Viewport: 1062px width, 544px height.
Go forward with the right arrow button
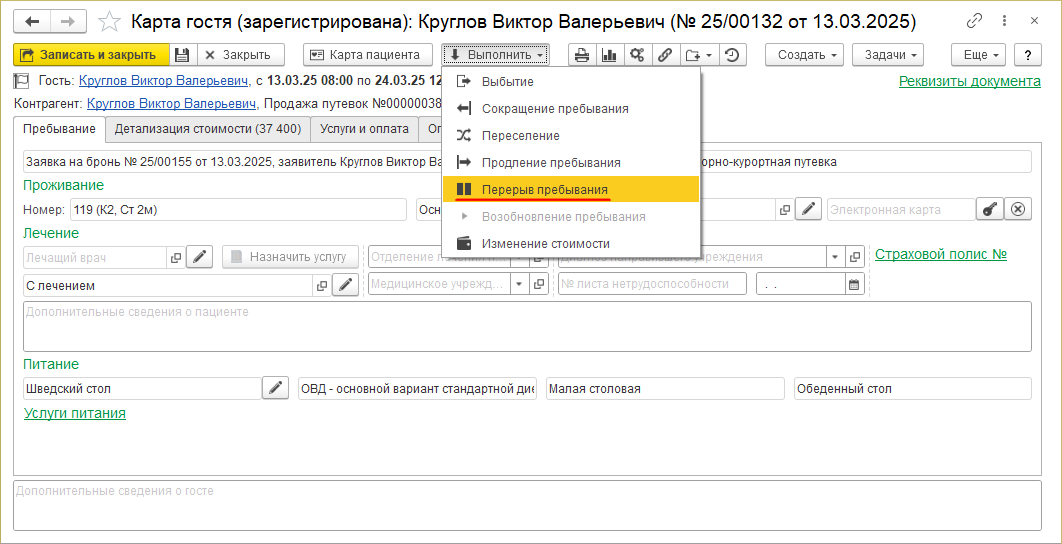[x=67, y=22]
